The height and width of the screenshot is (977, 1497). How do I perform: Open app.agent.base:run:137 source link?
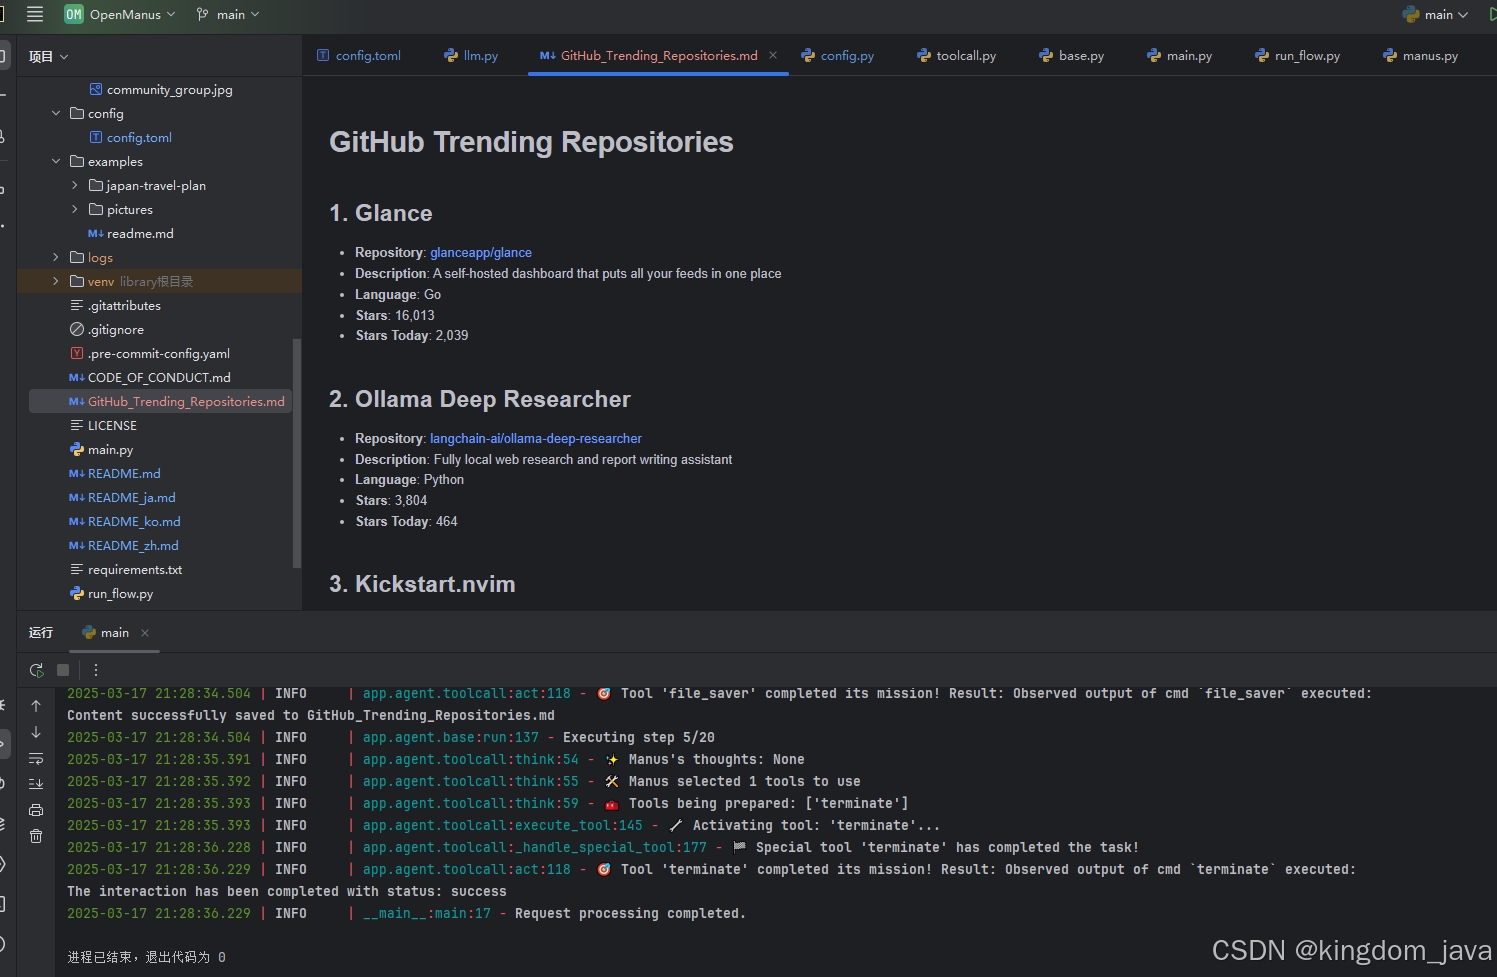[451, 738]
